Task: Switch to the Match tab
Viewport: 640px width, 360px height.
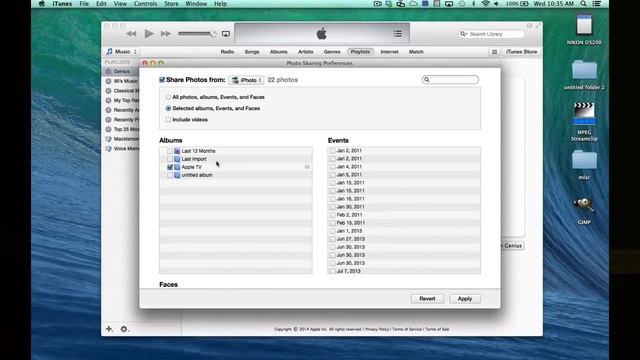Action: click(x=416, y=52)
